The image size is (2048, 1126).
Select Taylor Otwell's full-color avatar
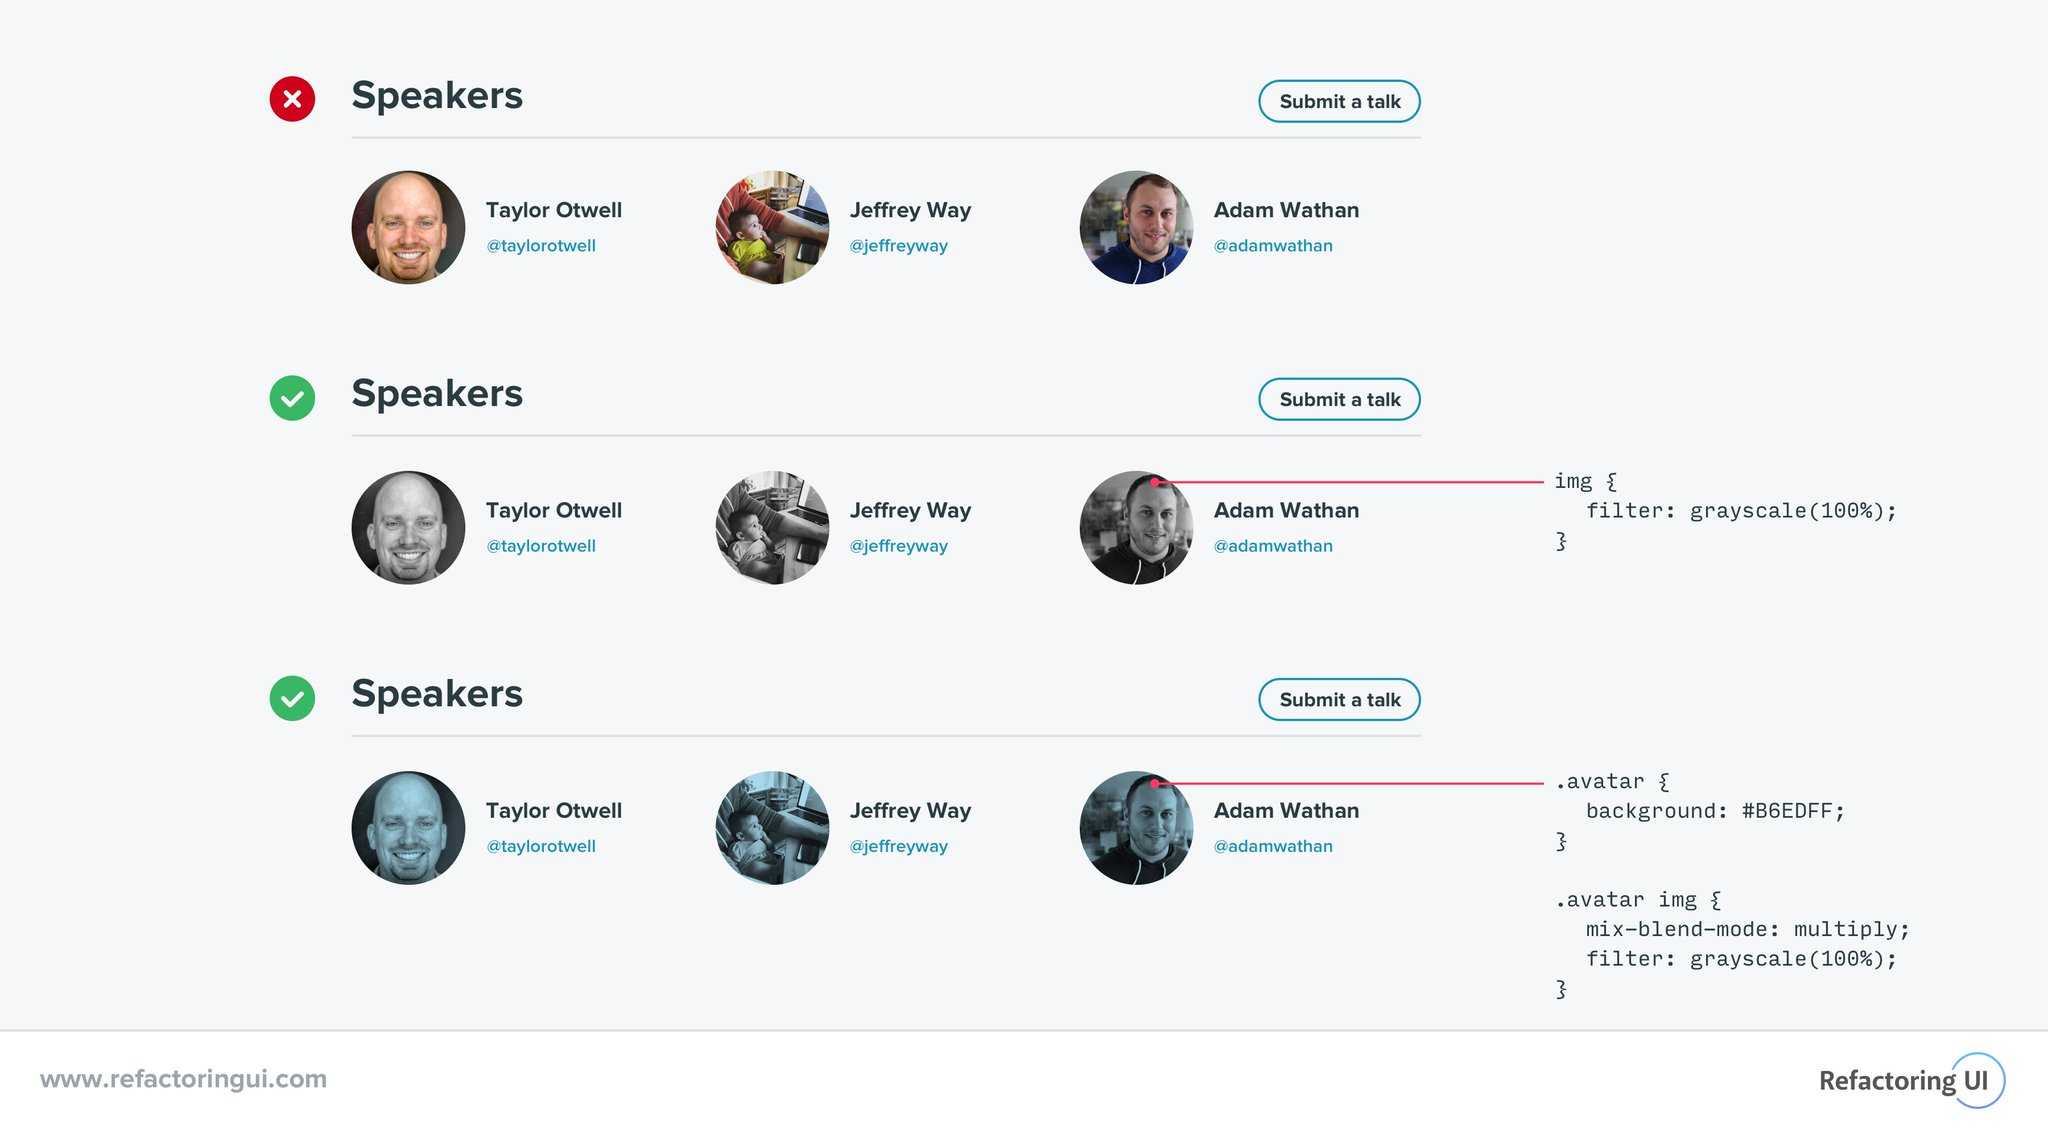point(408,227)
